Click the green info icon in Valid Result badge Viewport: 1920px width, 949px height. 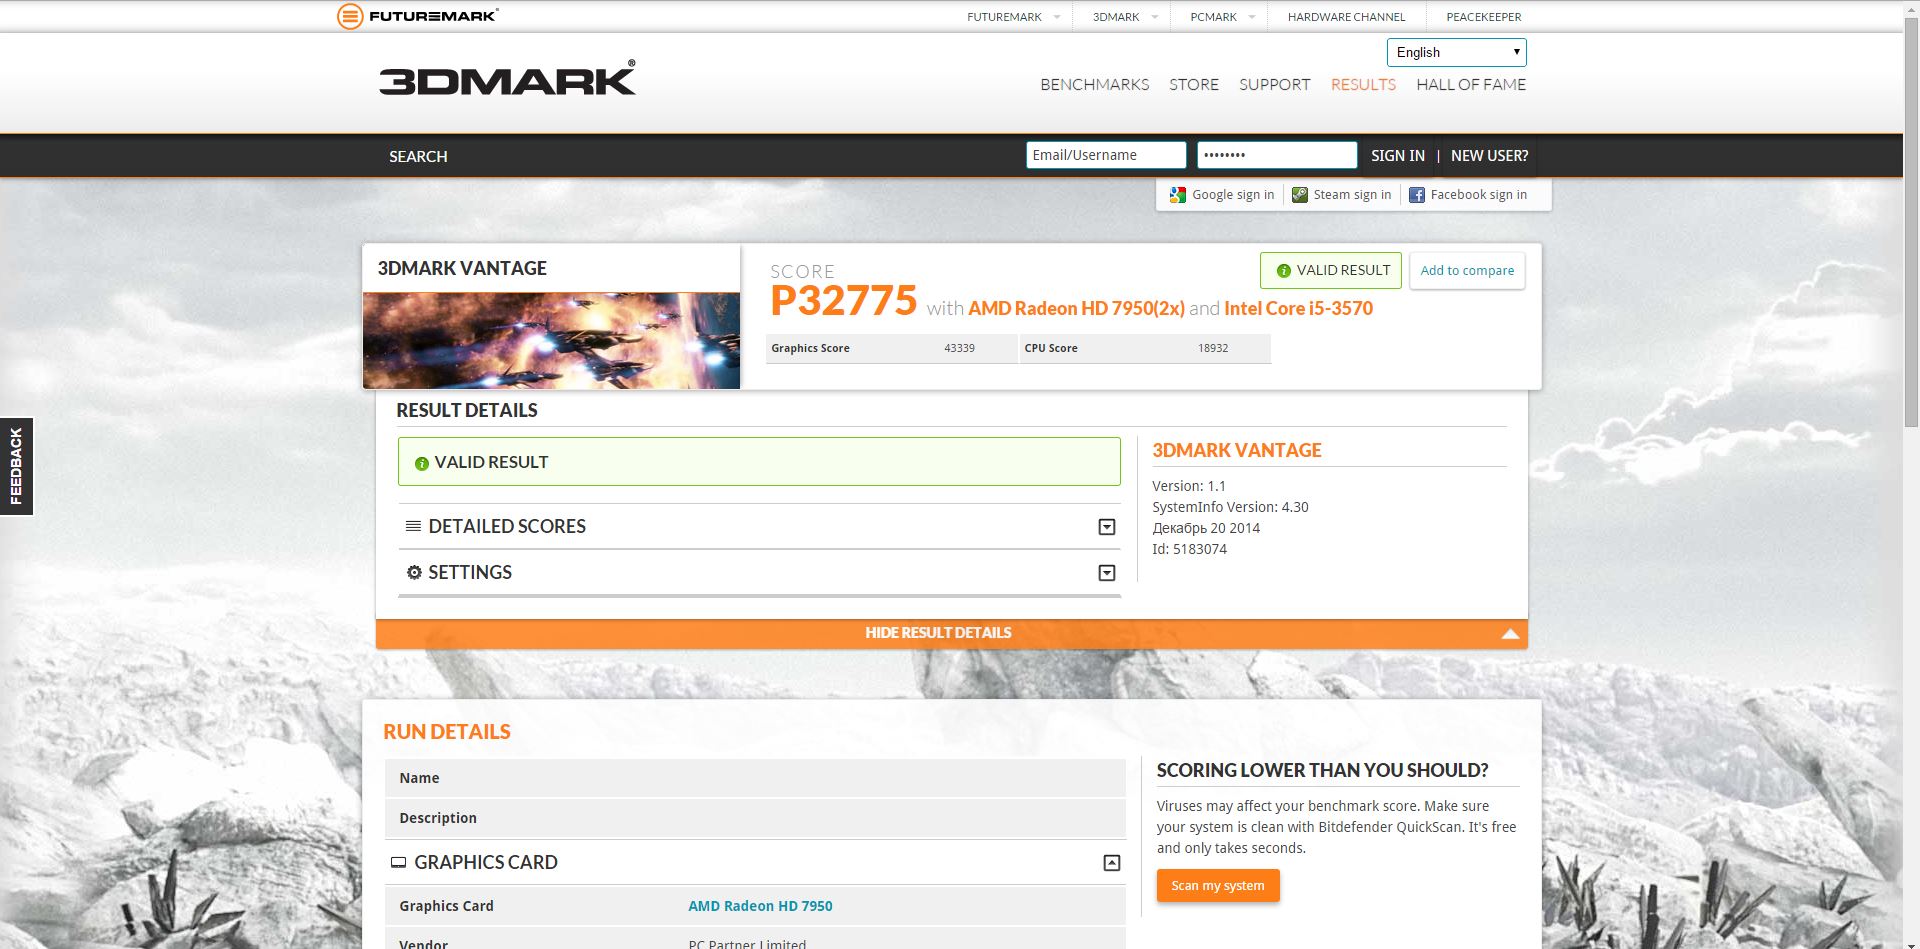1284,271
